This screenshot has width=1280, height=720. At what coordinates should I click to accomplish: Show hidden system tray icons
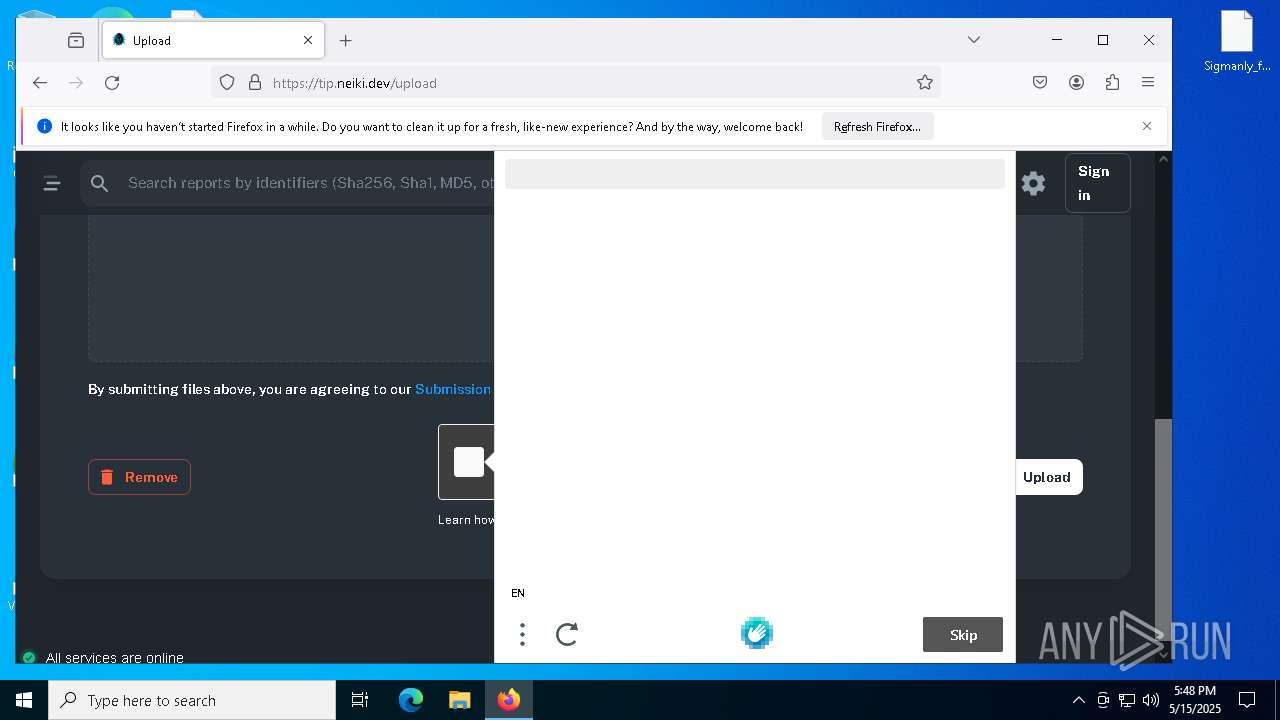click(x=1078, y=700)
